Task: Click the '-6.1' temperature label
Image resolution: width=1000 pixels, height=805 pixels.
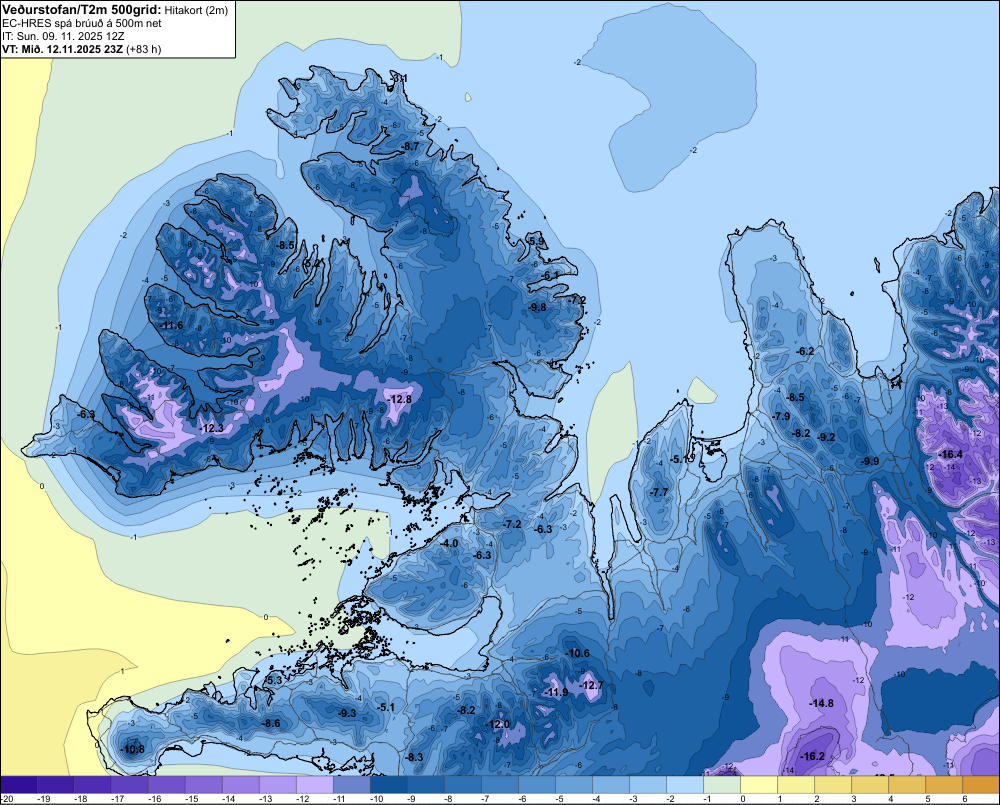Action: [x=550, y=275]
